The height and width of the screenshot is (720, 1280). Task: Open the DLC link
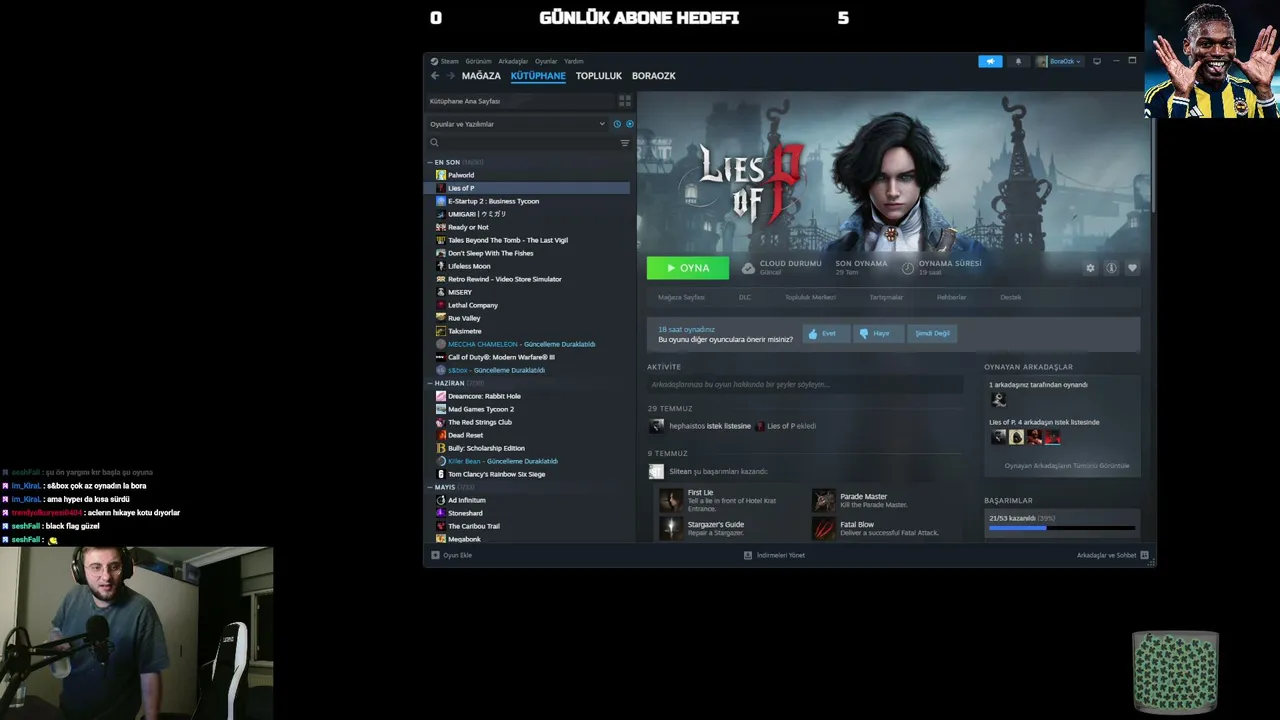[745, 297]
